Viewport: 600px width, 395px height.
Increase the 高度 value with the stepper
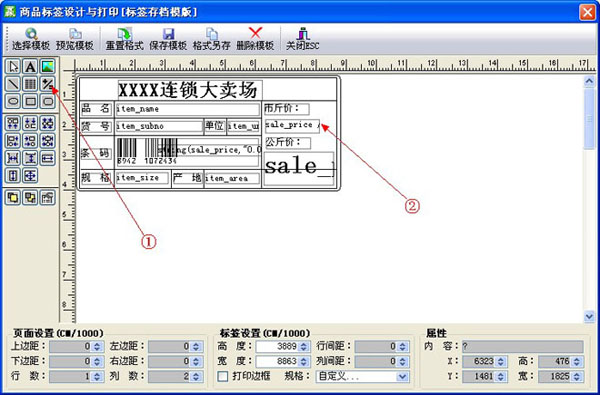304,344
